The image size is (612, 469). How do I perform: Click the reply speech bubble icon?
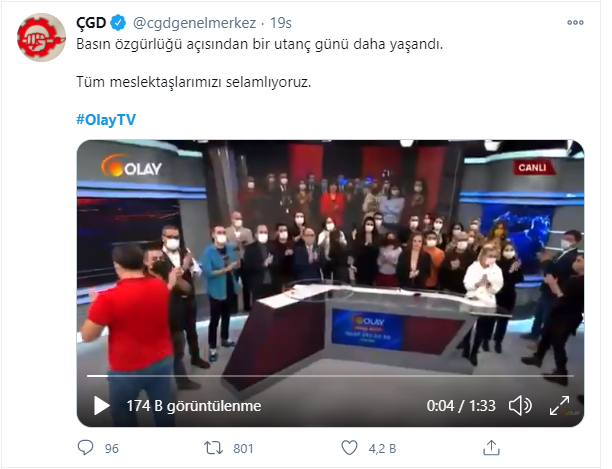85,448
